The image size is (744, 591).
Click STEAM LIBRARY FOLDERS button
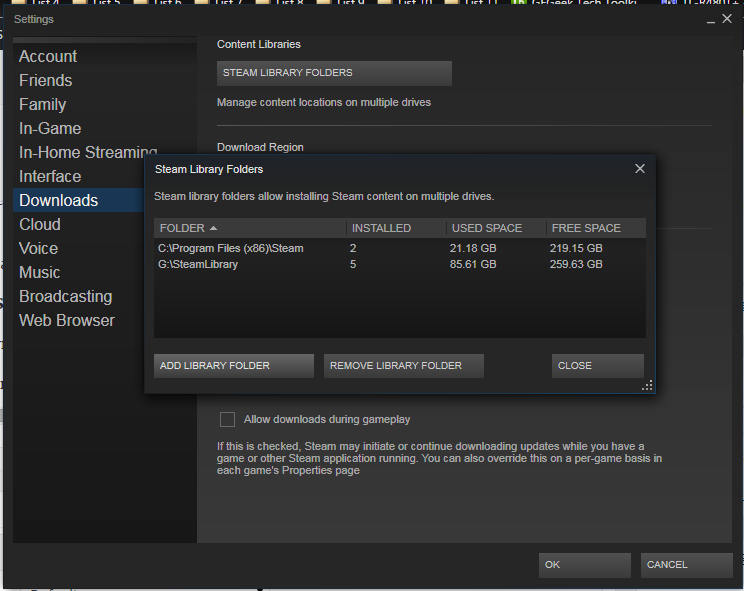(x=334, y=73)
